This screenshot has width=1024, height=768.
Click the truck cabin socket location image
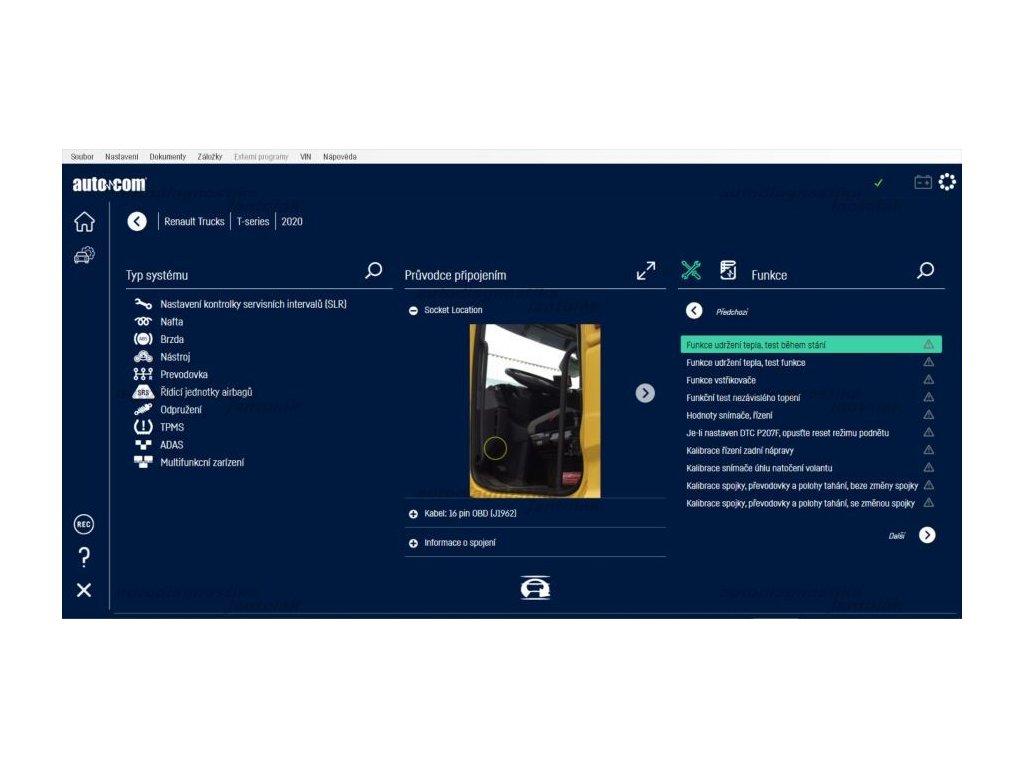pos(535,411)
